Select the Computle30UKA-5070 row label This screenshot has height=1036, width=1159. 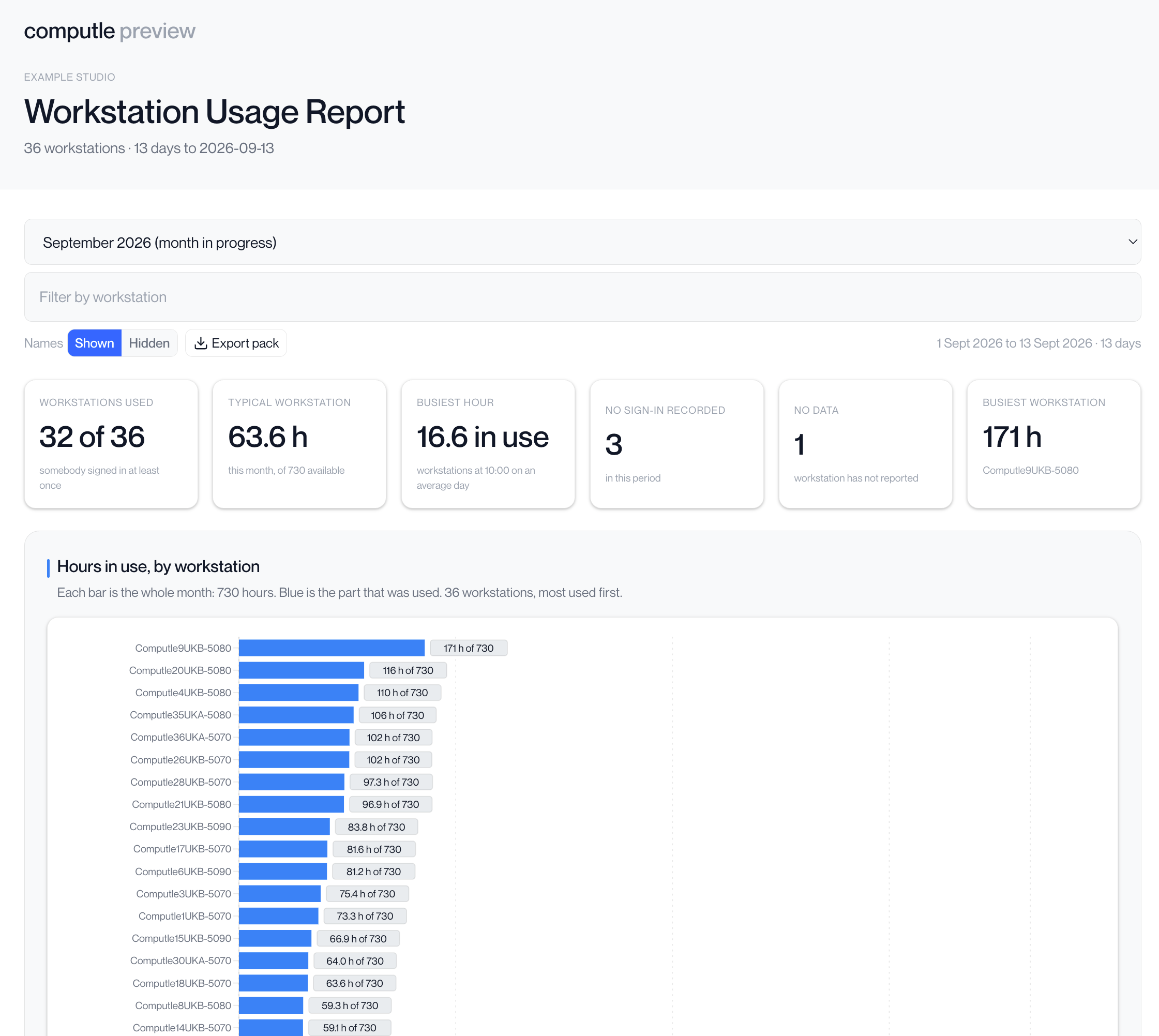[180, 961]
